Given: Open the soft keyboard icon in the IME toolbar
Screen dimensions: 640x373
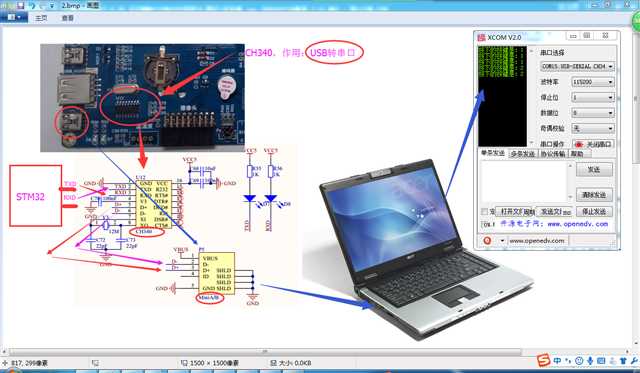Looking at the screenshot, I should (x=601, y=361).
